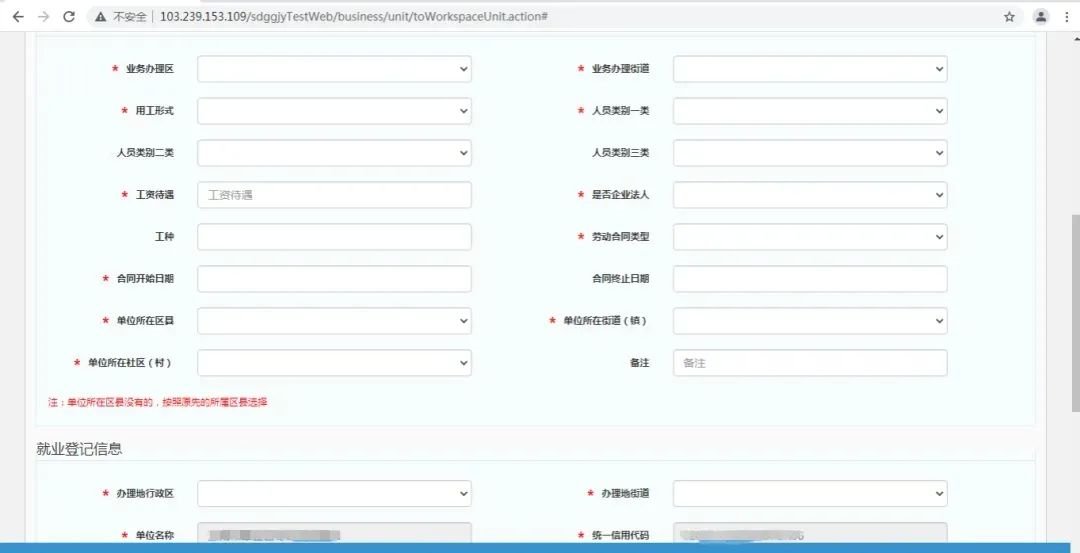The width and height of the screenshot is (1080, 553).
Task: Click the 工种 label text
Action: (165, 237)
